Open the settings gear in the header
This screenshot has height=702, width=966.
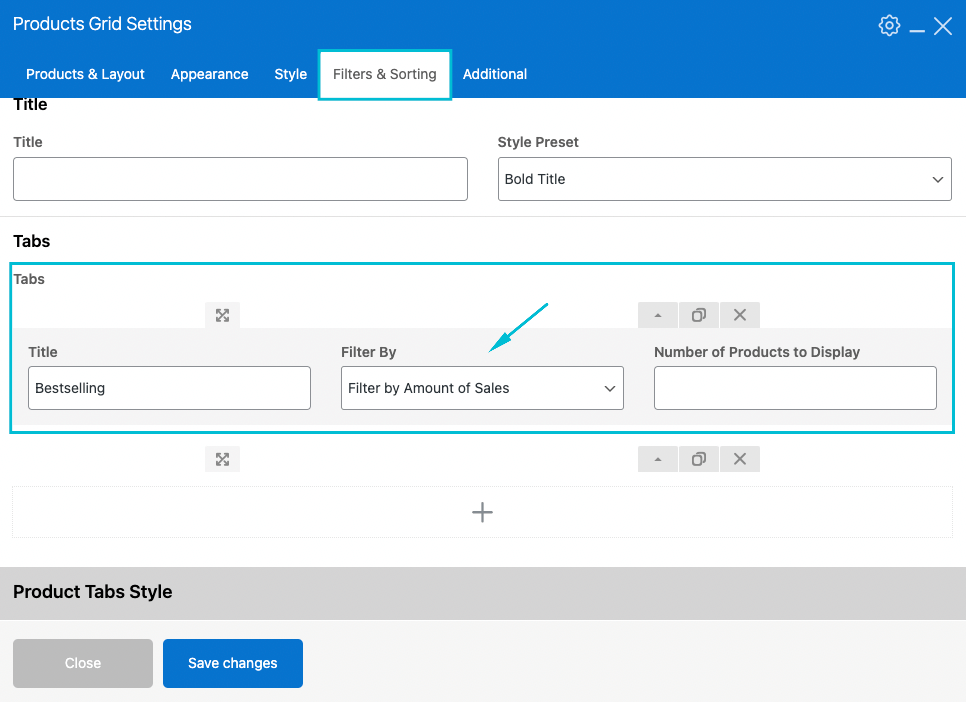pos(889,26)
